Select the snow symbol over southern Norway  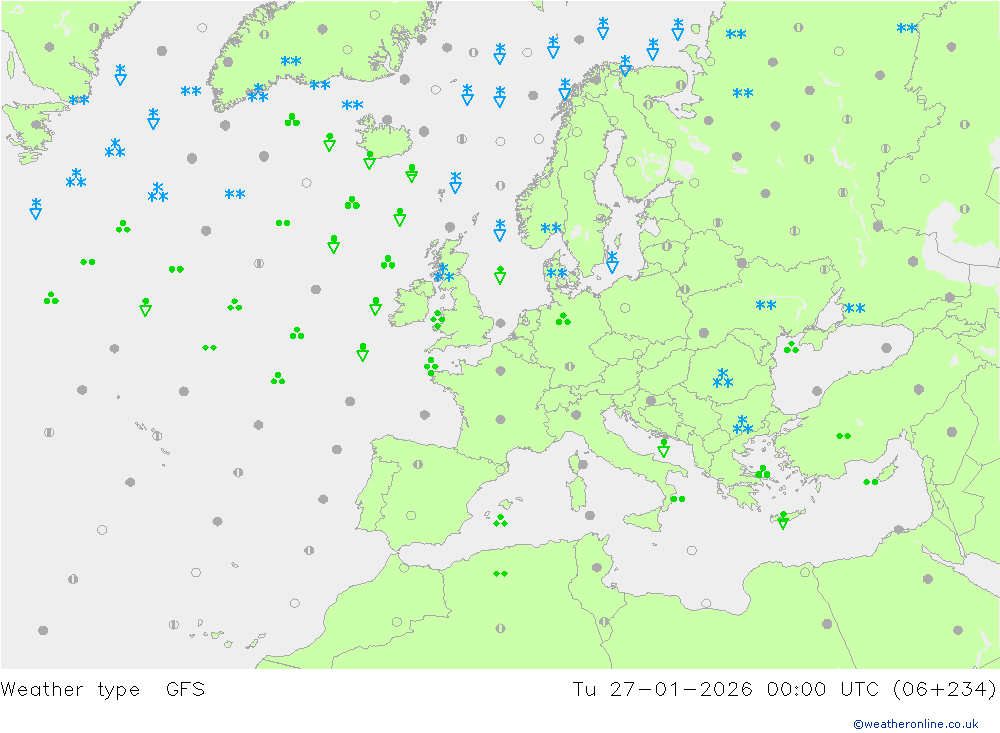pyautogui.click(x=551, y=228)
